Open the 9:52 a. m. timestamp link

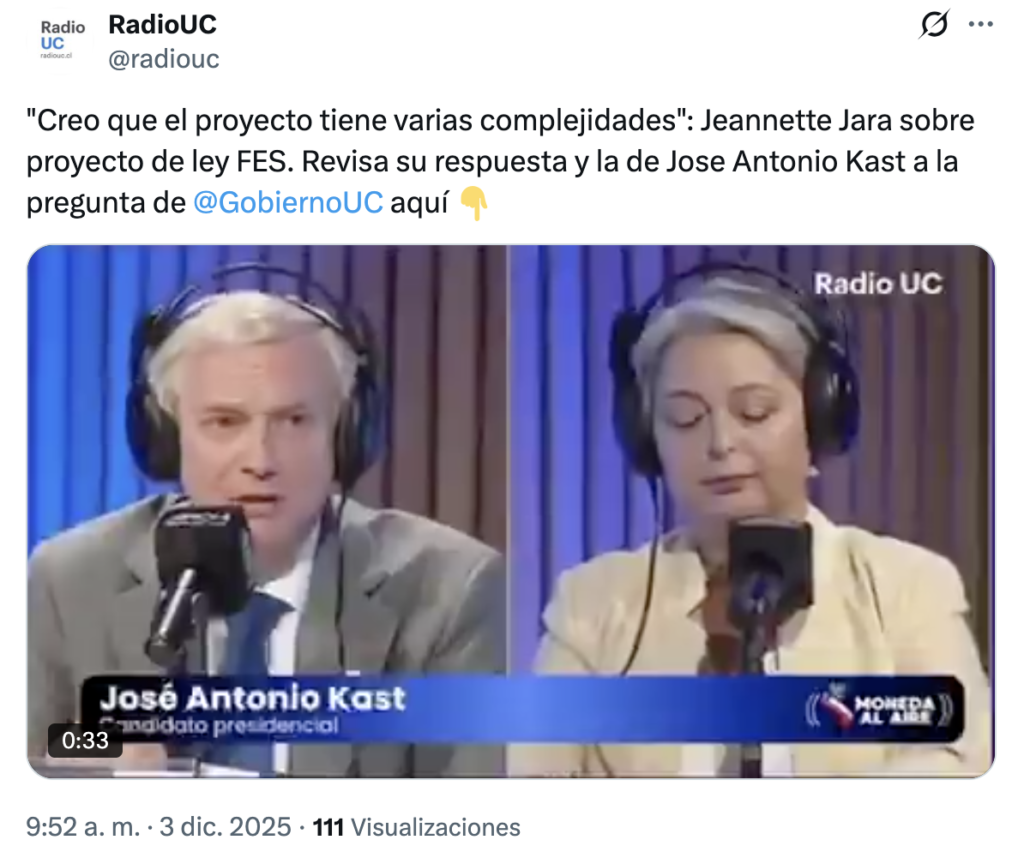pyautogui.click(x=83, y=827)
